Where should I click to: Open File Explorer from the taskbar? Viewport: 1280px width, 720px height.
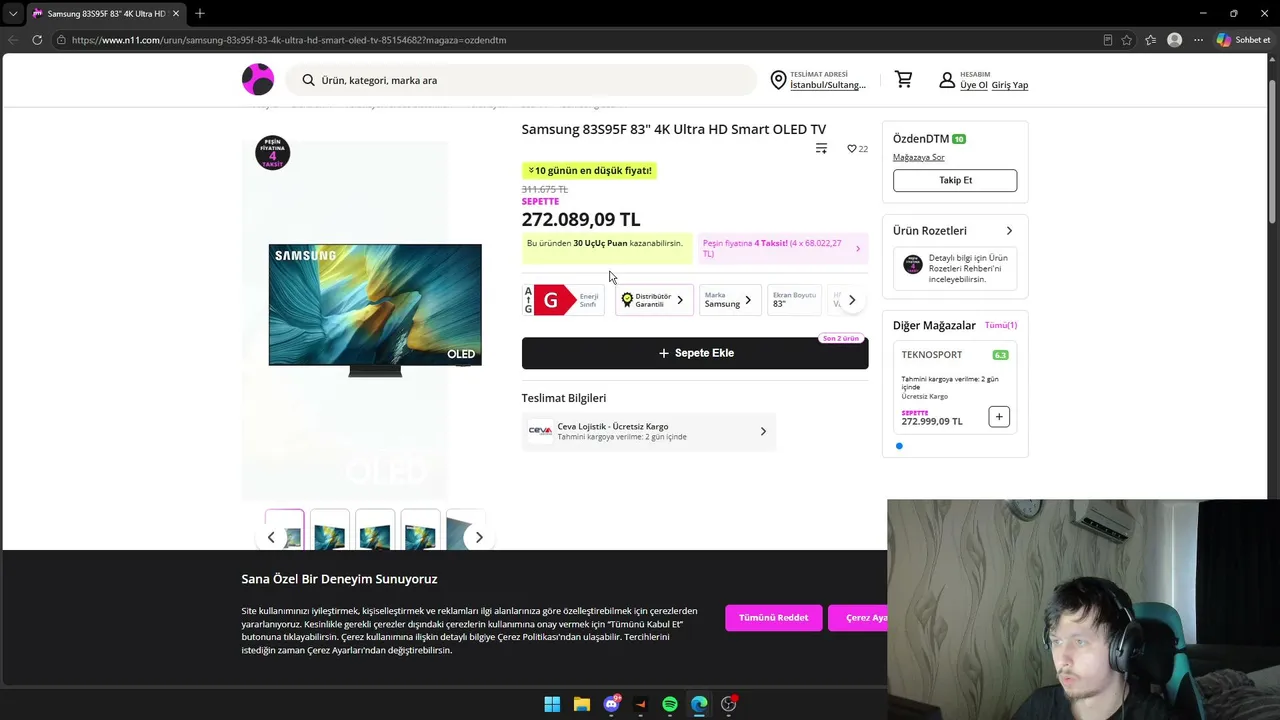(x=582, y=704)
